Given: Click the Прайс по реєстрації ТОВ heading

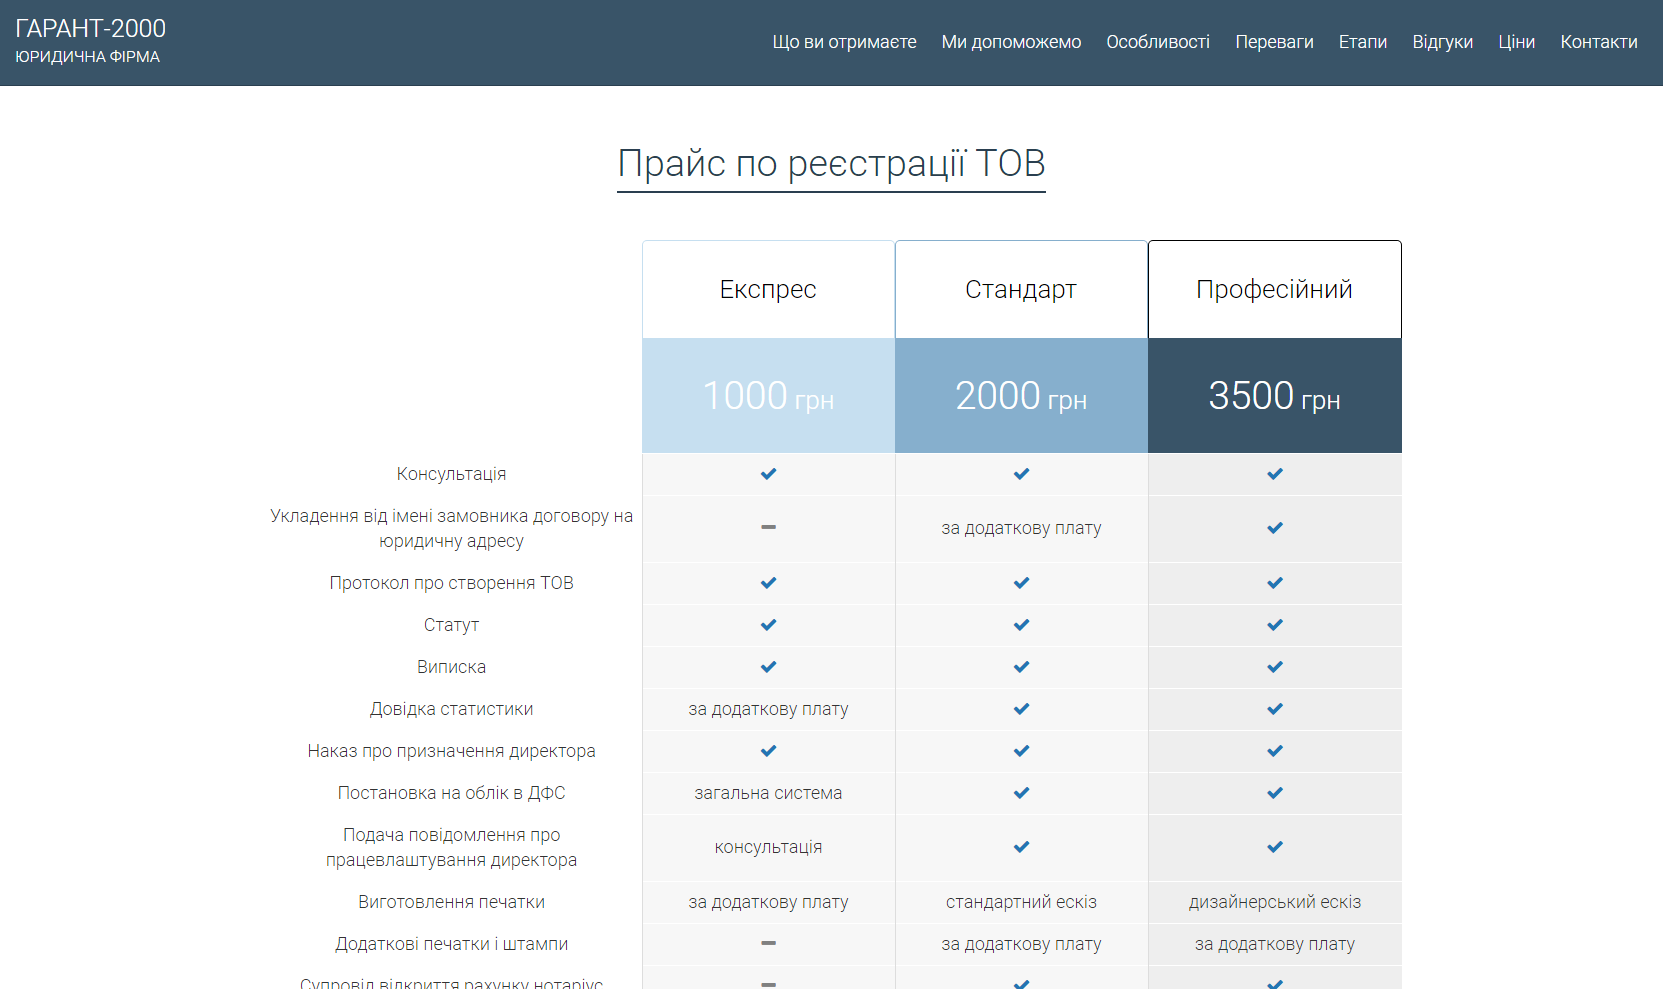Looking at the screenshot, I should click(831, 164).
